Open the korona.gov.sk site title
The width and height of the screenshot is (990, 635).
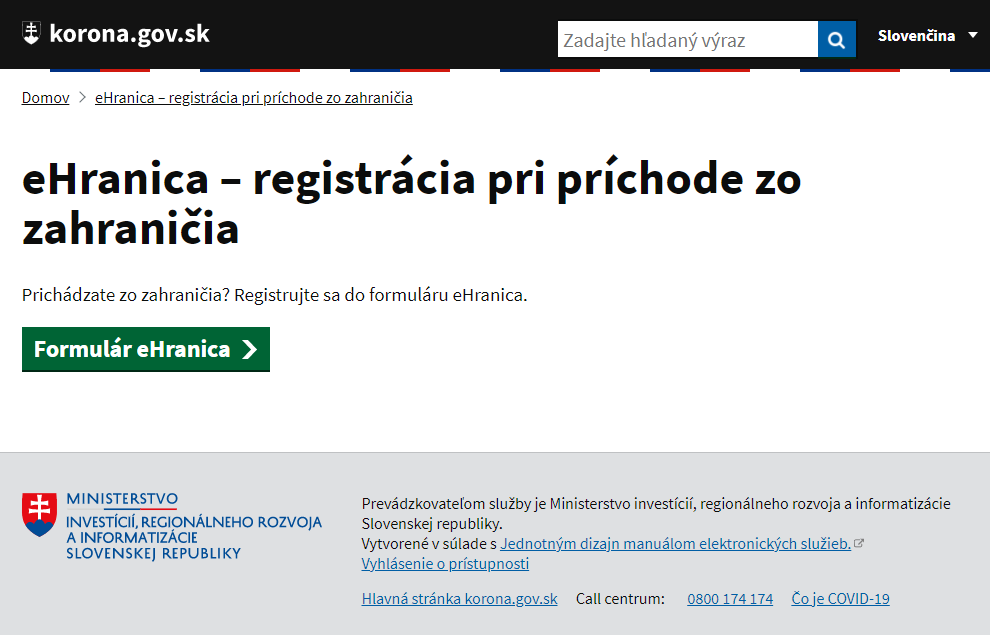[x=129, y=33]
